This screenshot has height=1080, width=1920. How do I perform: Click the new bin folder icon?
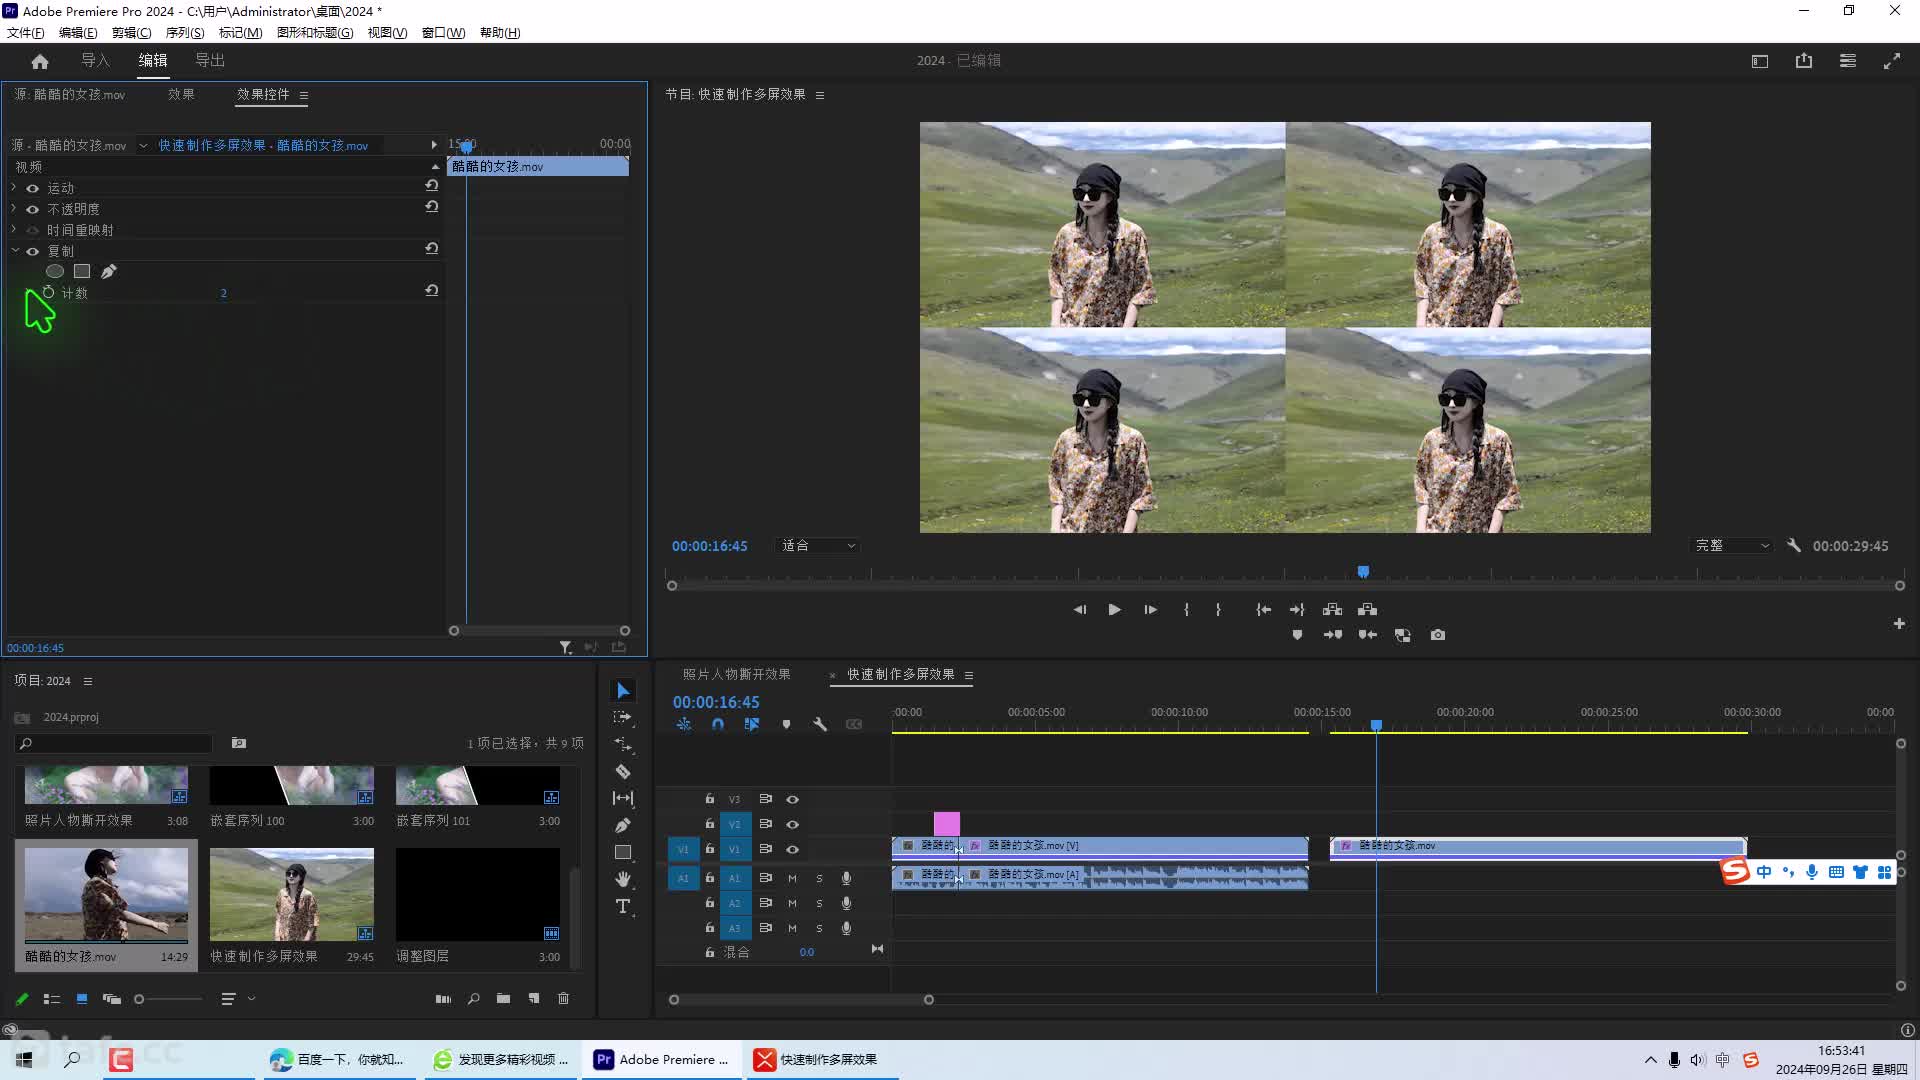coord(503,999)
